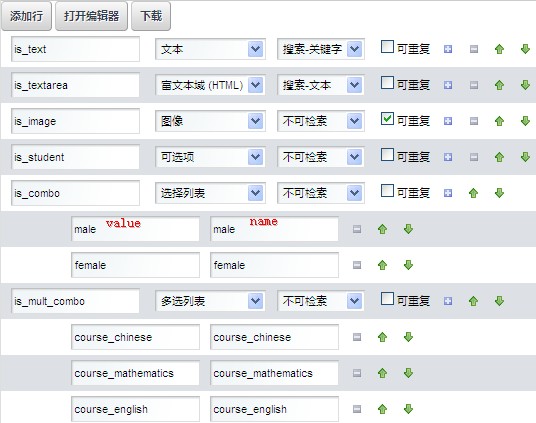Move male option down

[408, 229]
